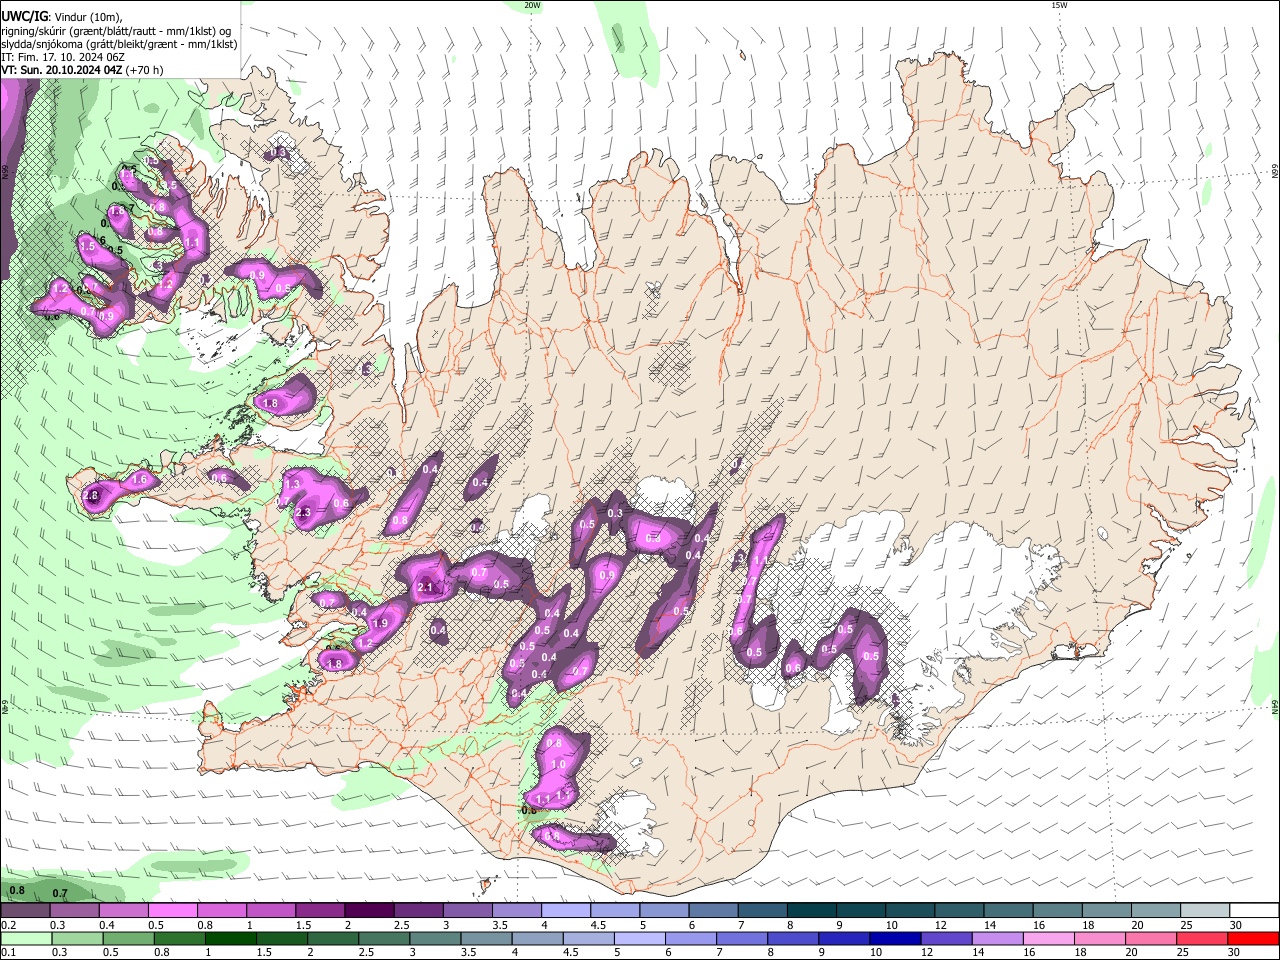Screen dimensions: 1280x960
Task: Click the '1.9' precipitation value on the map
Action: [380, 624]
